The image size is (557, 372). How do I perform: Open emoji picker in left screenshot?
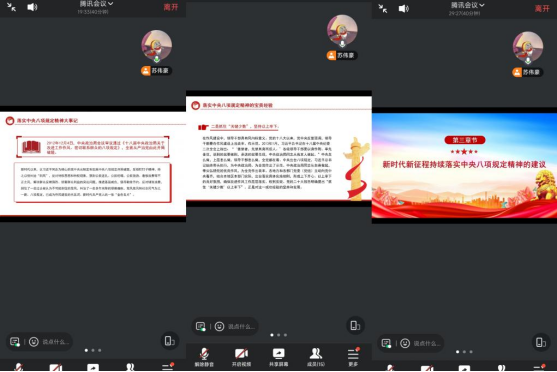coord(34,342)
